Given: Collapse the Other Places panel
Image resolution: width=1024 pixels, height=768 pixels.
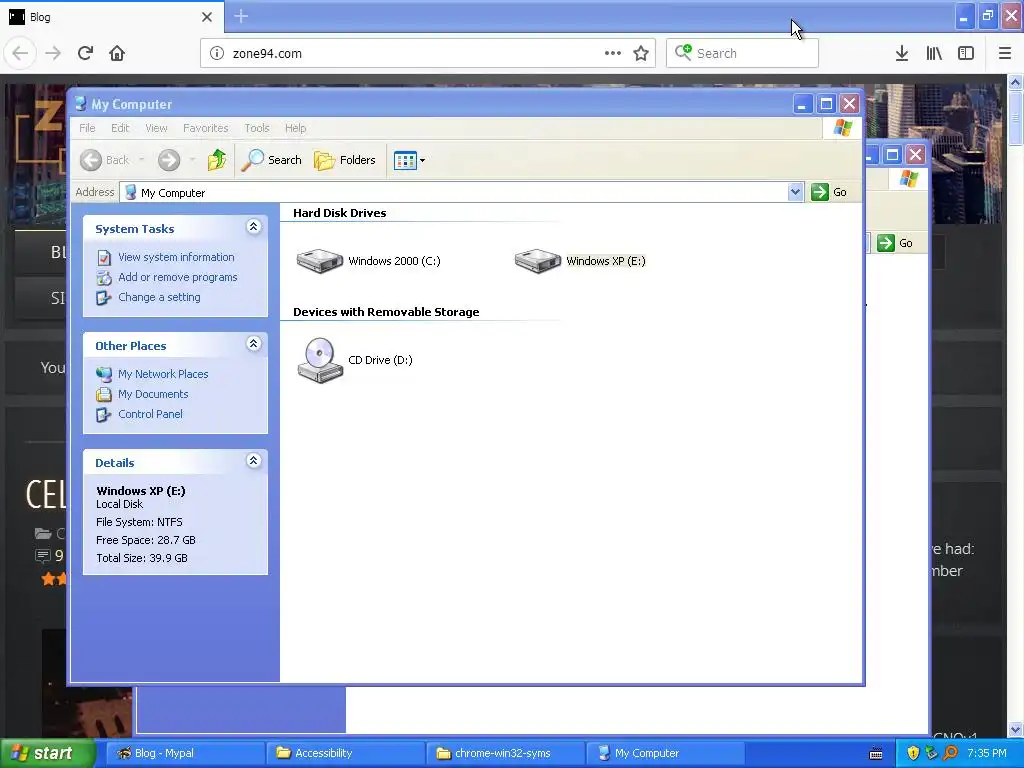Looking at the screenshot, I should tap(253, 344).
